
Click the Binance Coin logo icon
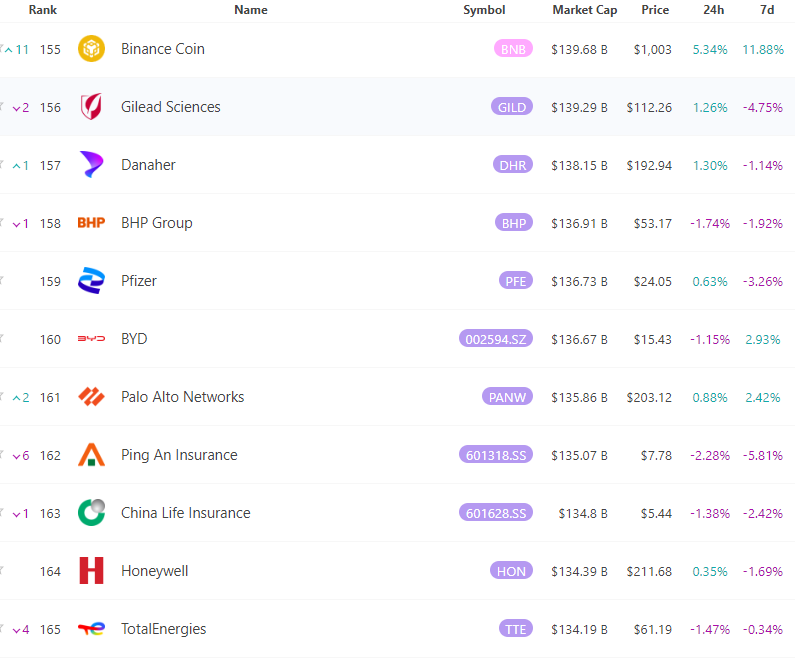[91, 49]
